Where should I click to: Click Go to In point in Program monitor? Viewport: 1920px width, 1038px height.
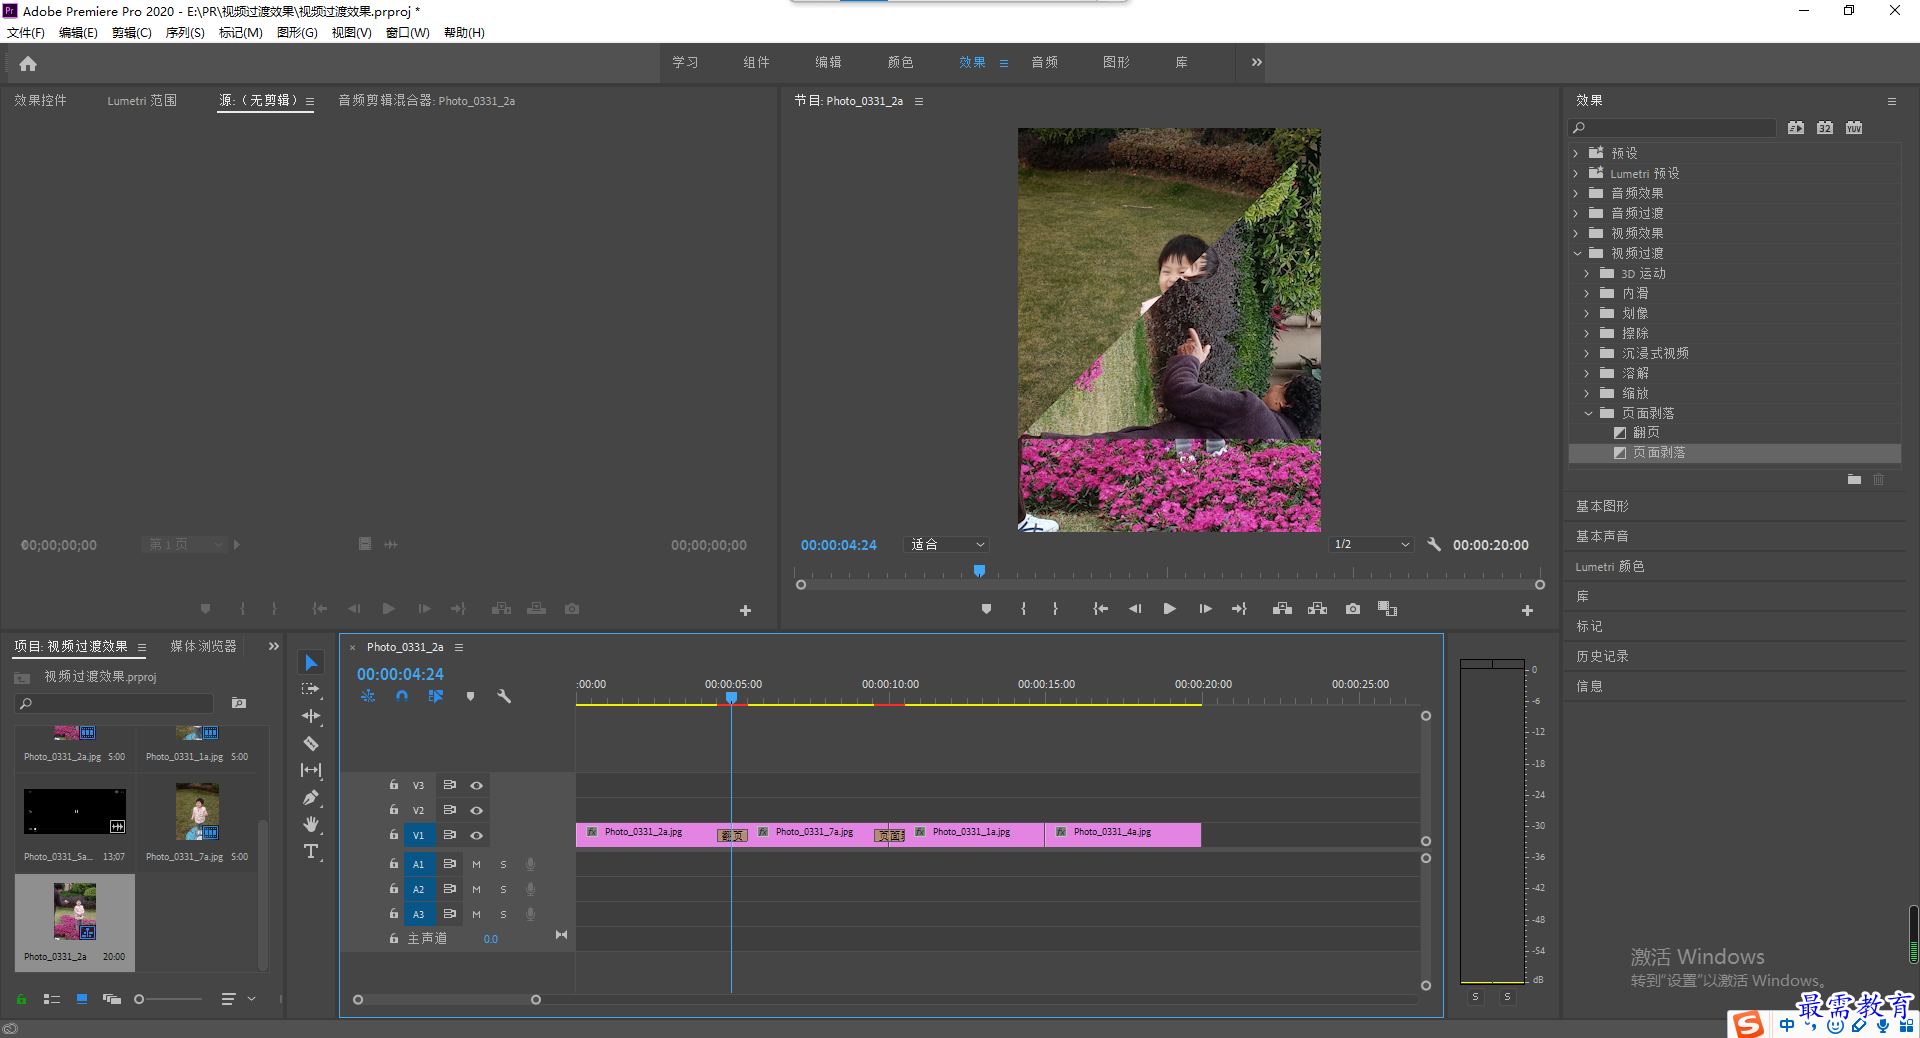click(x=1100, y=609)
